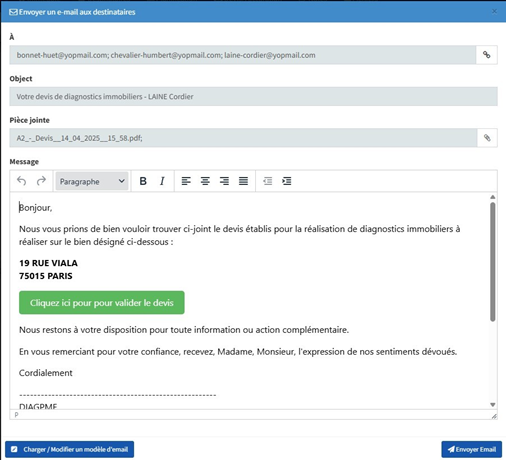Click the Envoyer Email button
The image size is (506, 460).
click(472, 449)
